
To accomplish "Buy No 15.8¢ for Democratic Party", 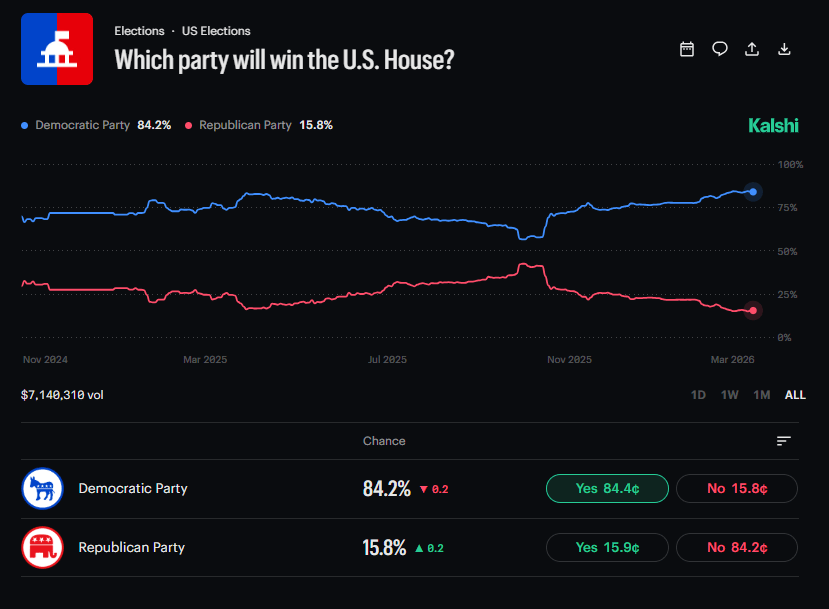I will point(736,488).
